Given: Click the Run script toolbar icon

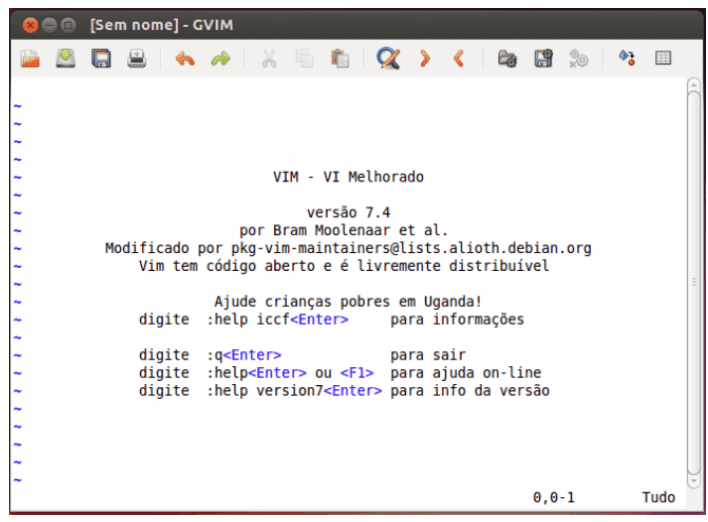Looking at the screenshot, I should 578,59.
